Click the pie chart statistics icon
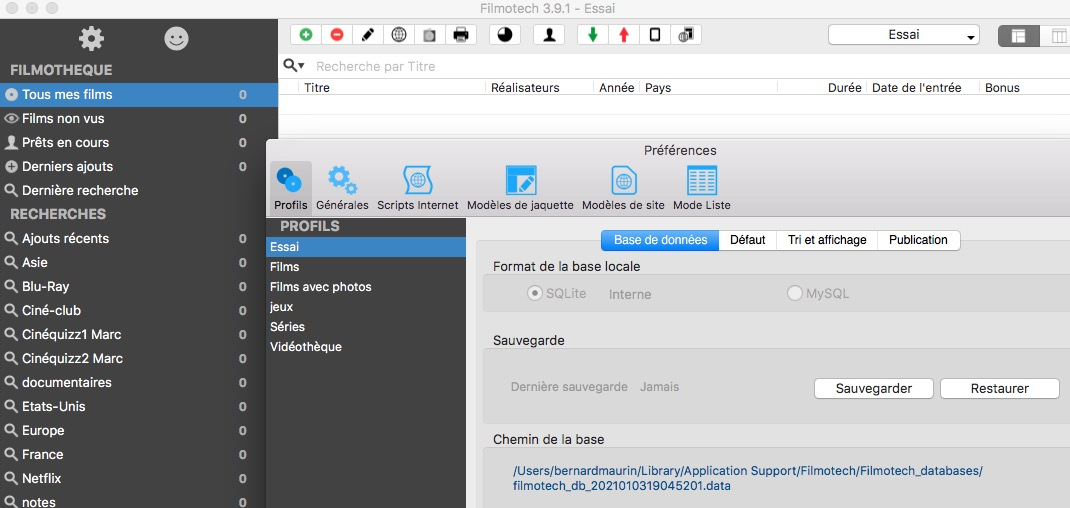The width and height of the screenshot is (1070, 508). (x=505, y=35)
